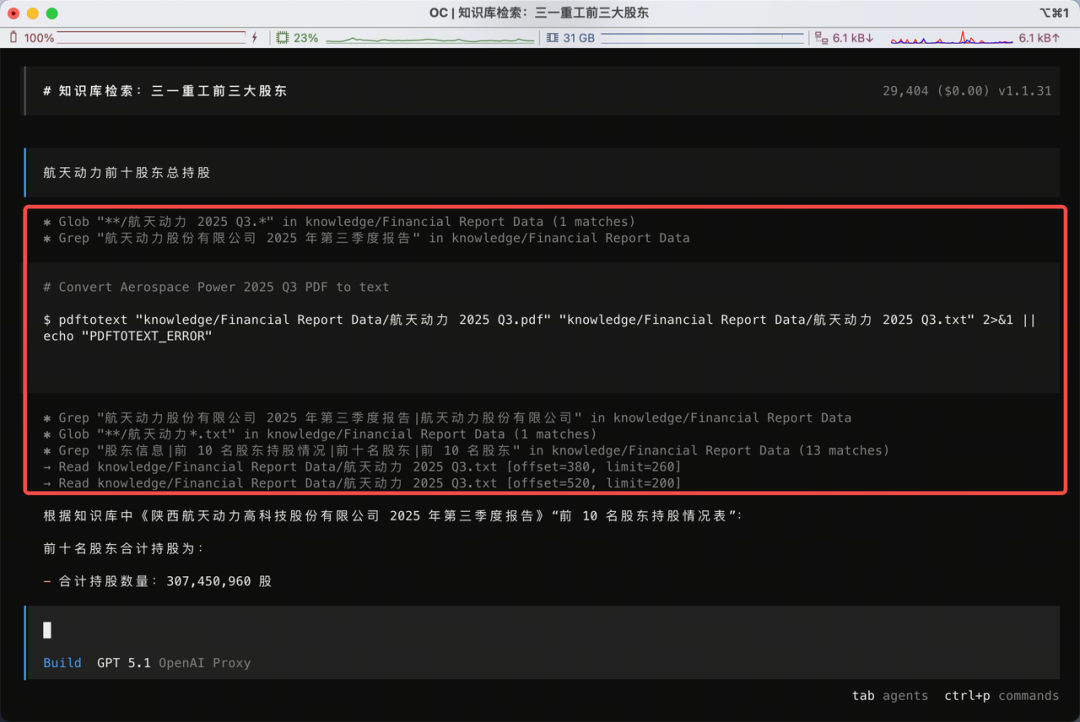Click the memory RAM icon
This screenshot has height=722, width=1080.
(x=552, y=38)
